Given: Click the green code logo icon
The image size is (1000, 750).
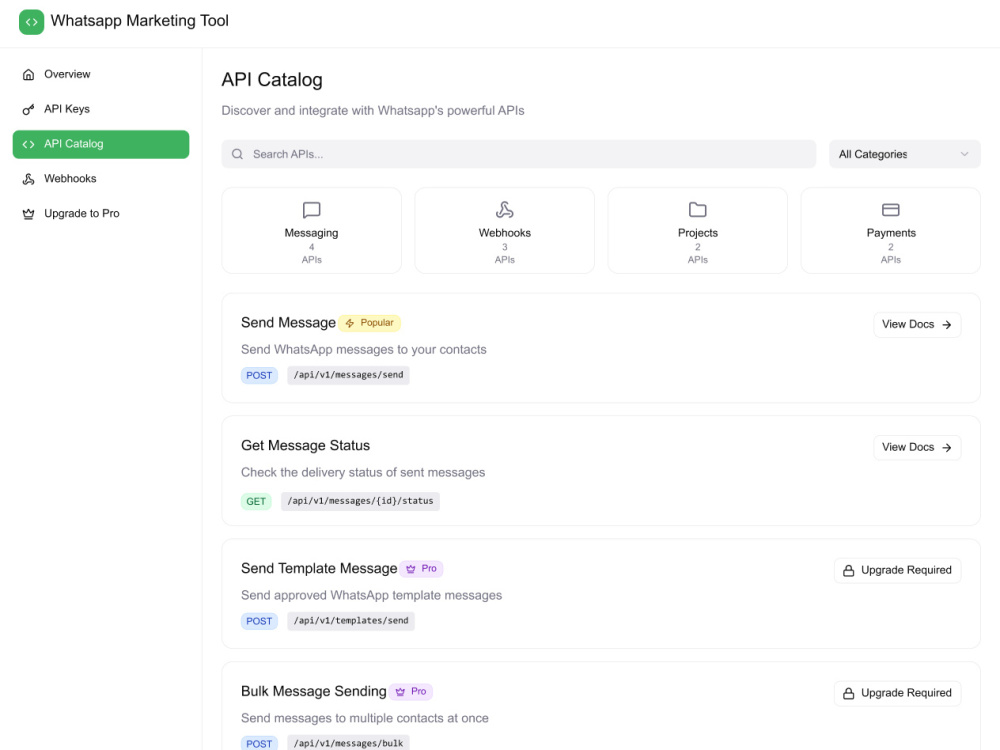Looking at the screenshot, I should pos(31,22).
